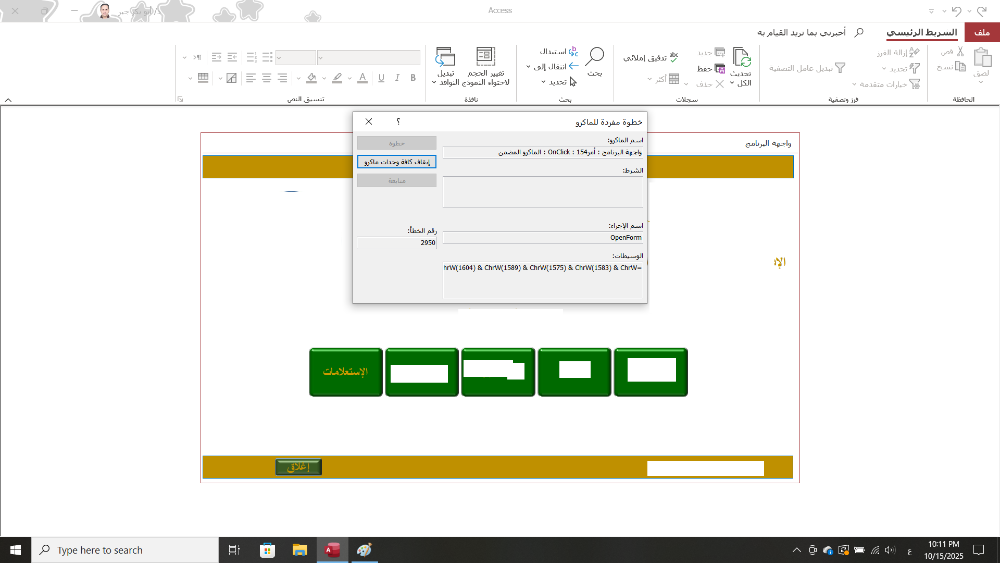Toggle Underline text formatting
The width and height of the screenshot is (1000, 563).
tap(380, 78)
